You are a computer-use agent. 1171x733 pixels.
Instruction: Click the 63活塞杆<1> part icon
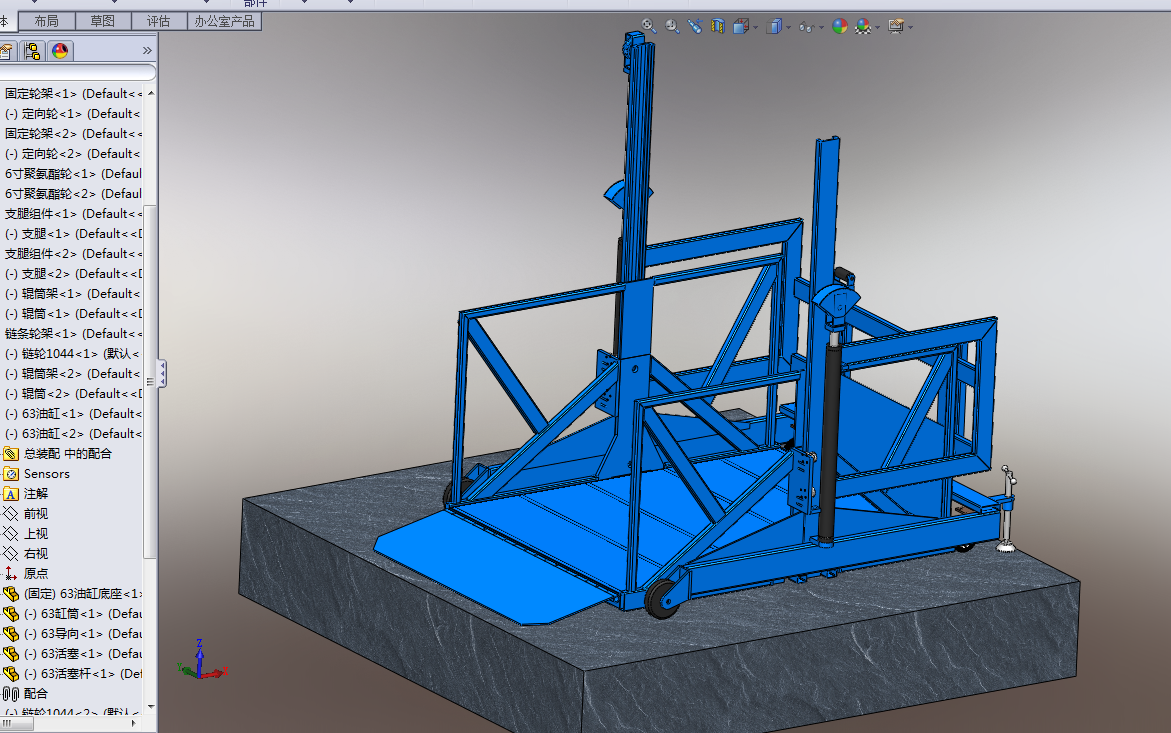click(10, 674)
